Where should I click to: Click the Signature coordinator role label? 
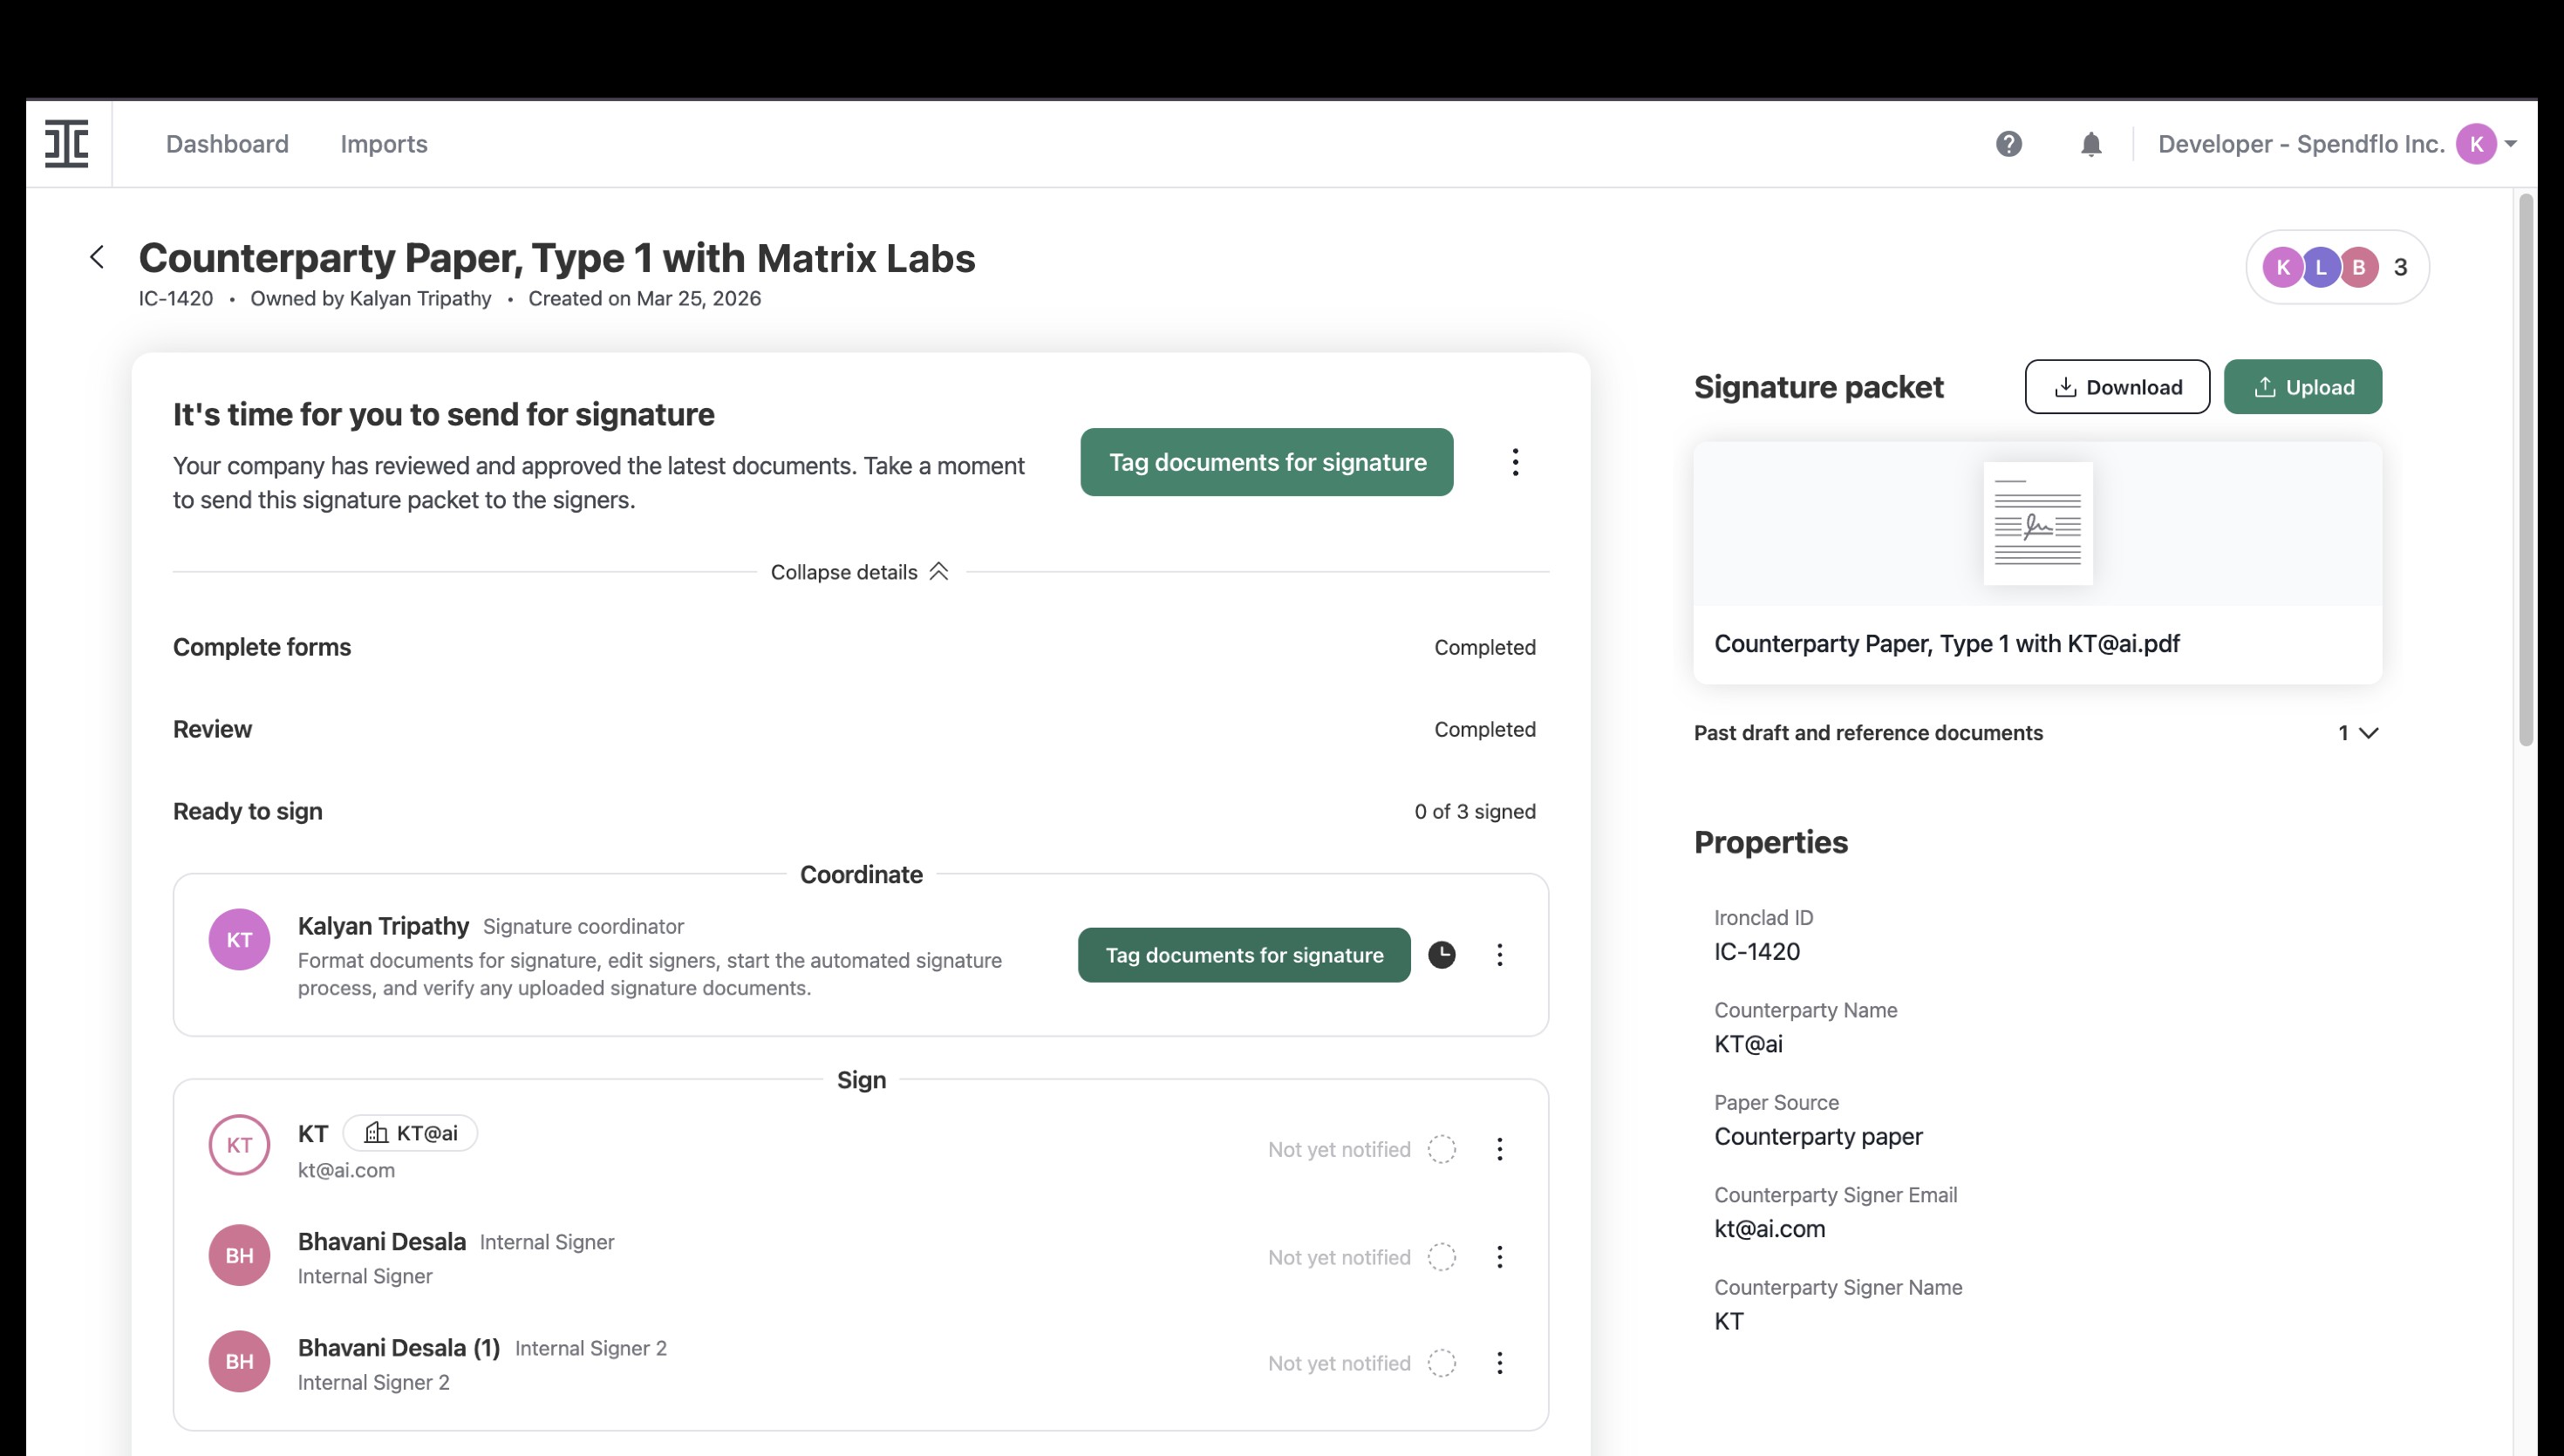(583, 927)
